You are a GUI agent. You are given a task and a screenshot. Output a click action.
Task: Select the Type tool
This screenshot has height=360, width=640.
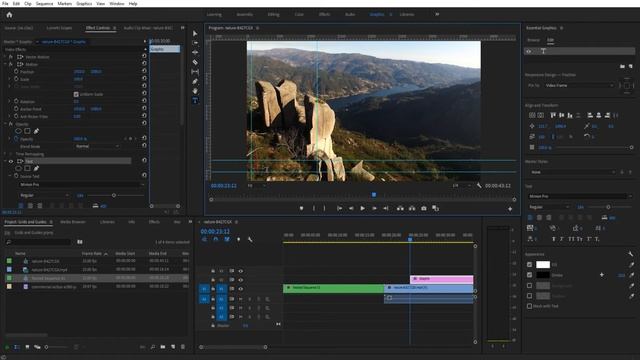(195, 100)
